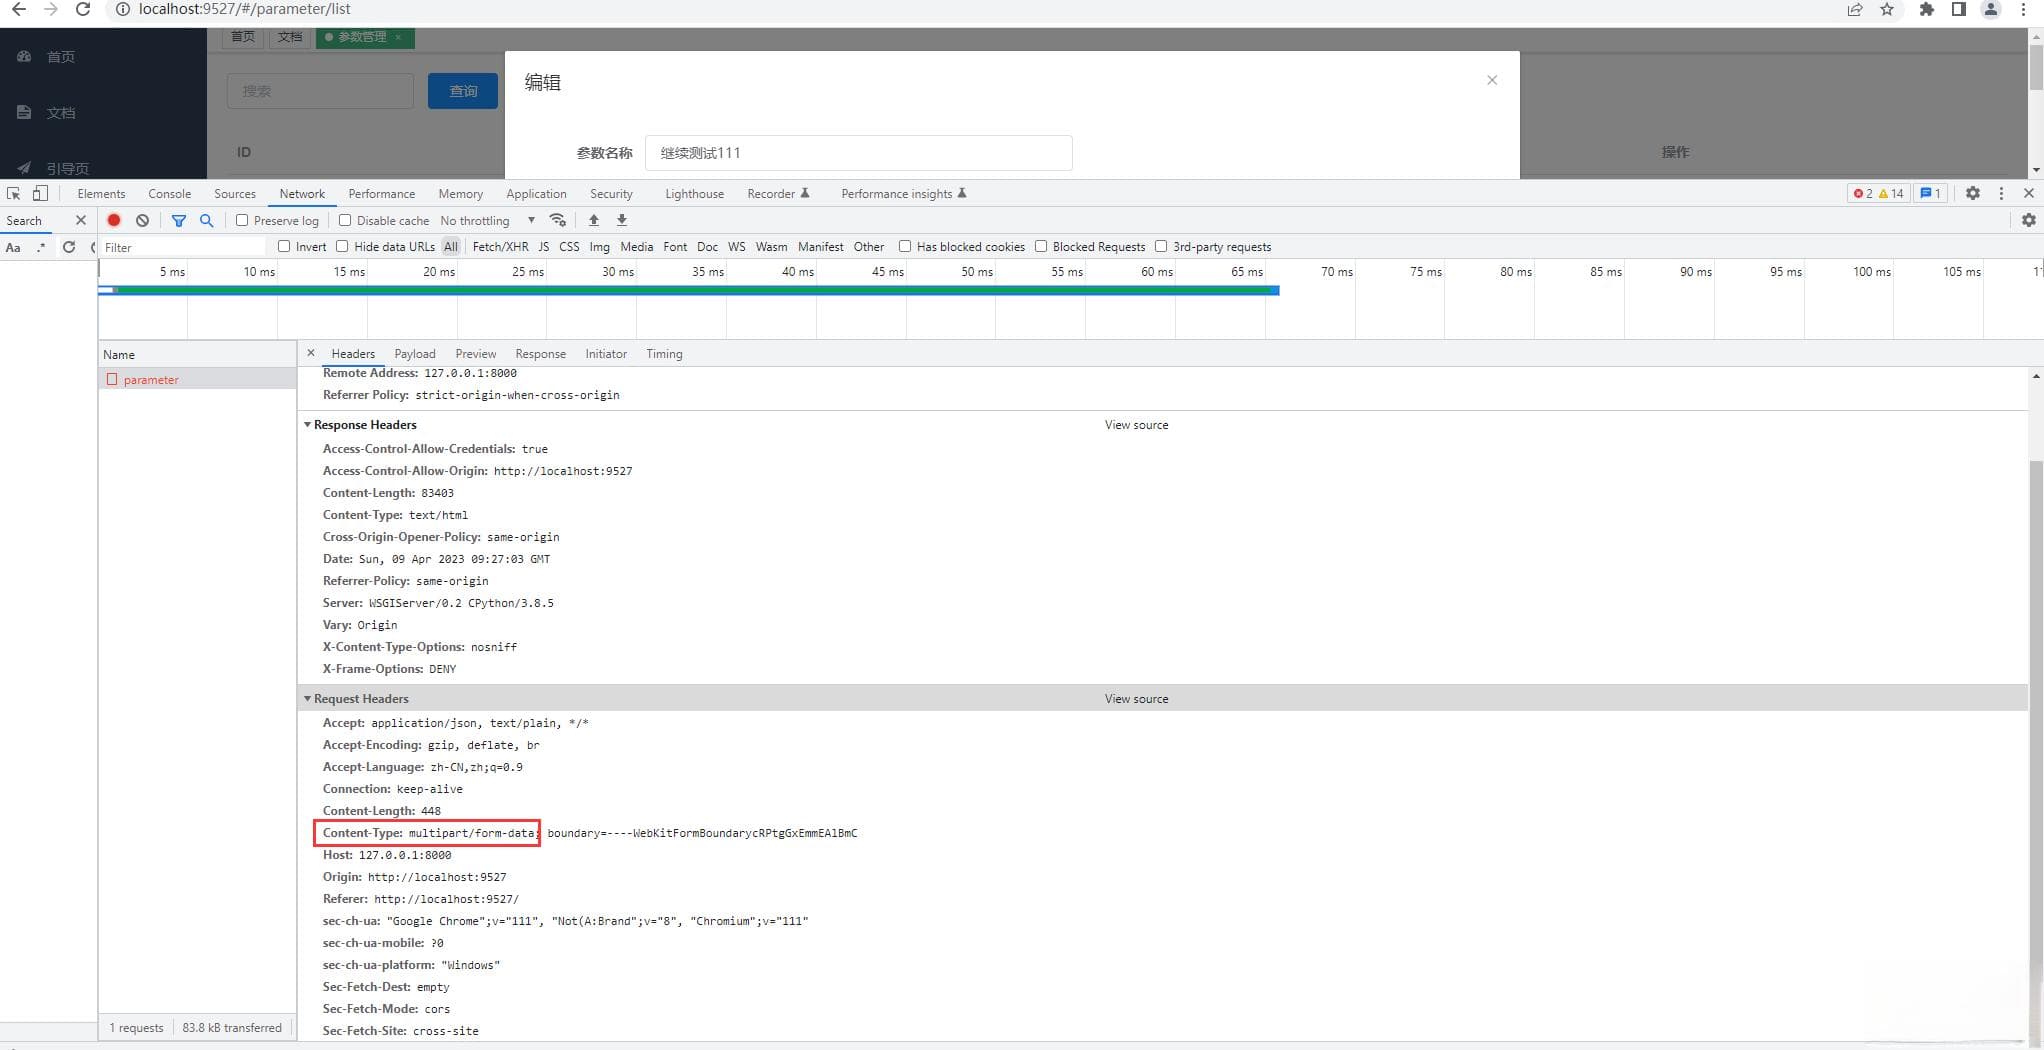
Task: Click the network overview timeline bar
Action: pyautogui.click(x=689, y=290)
